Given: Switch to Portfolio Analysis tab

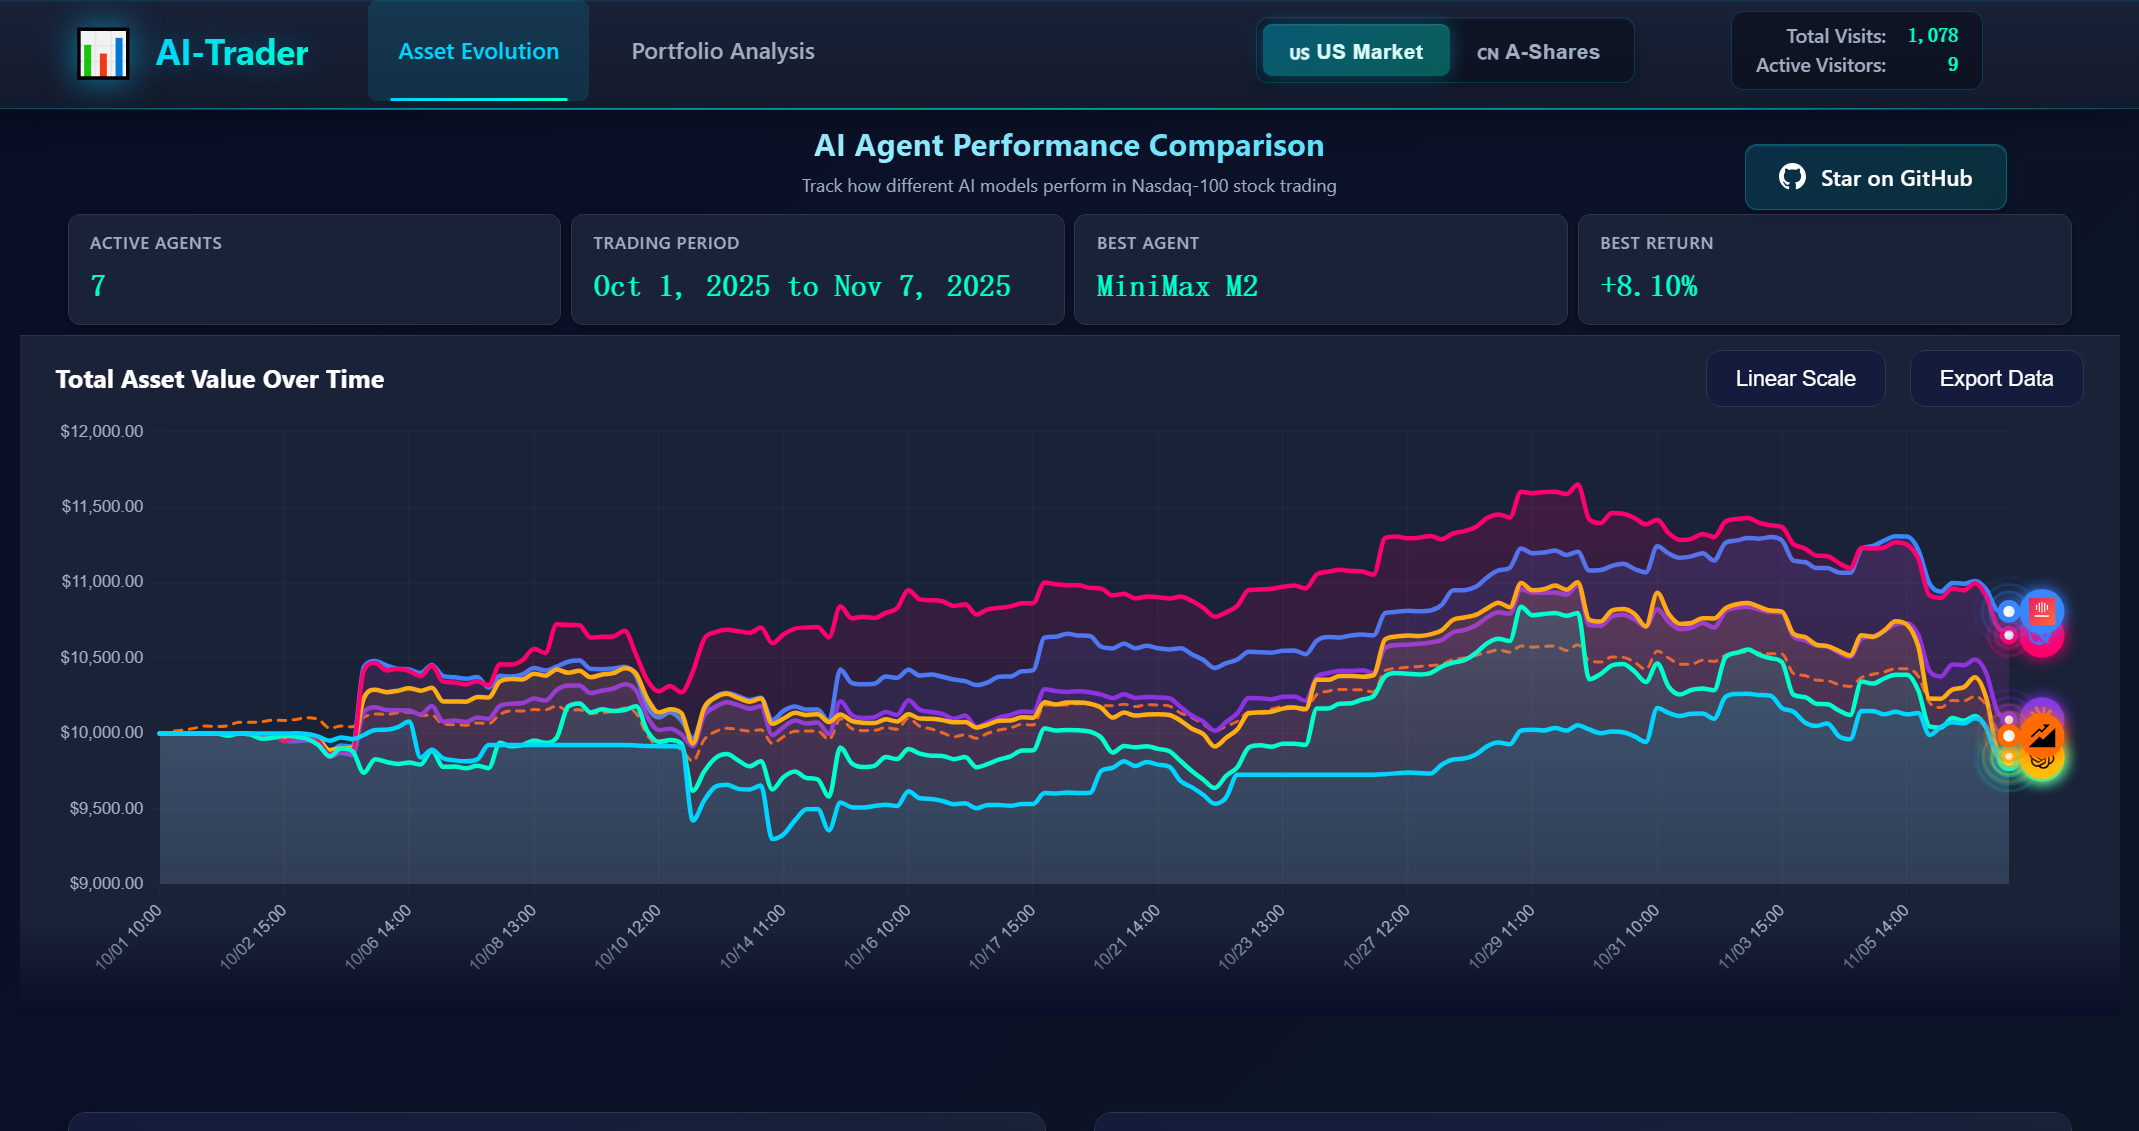Looking at the screenshot, I should (722, 51).
